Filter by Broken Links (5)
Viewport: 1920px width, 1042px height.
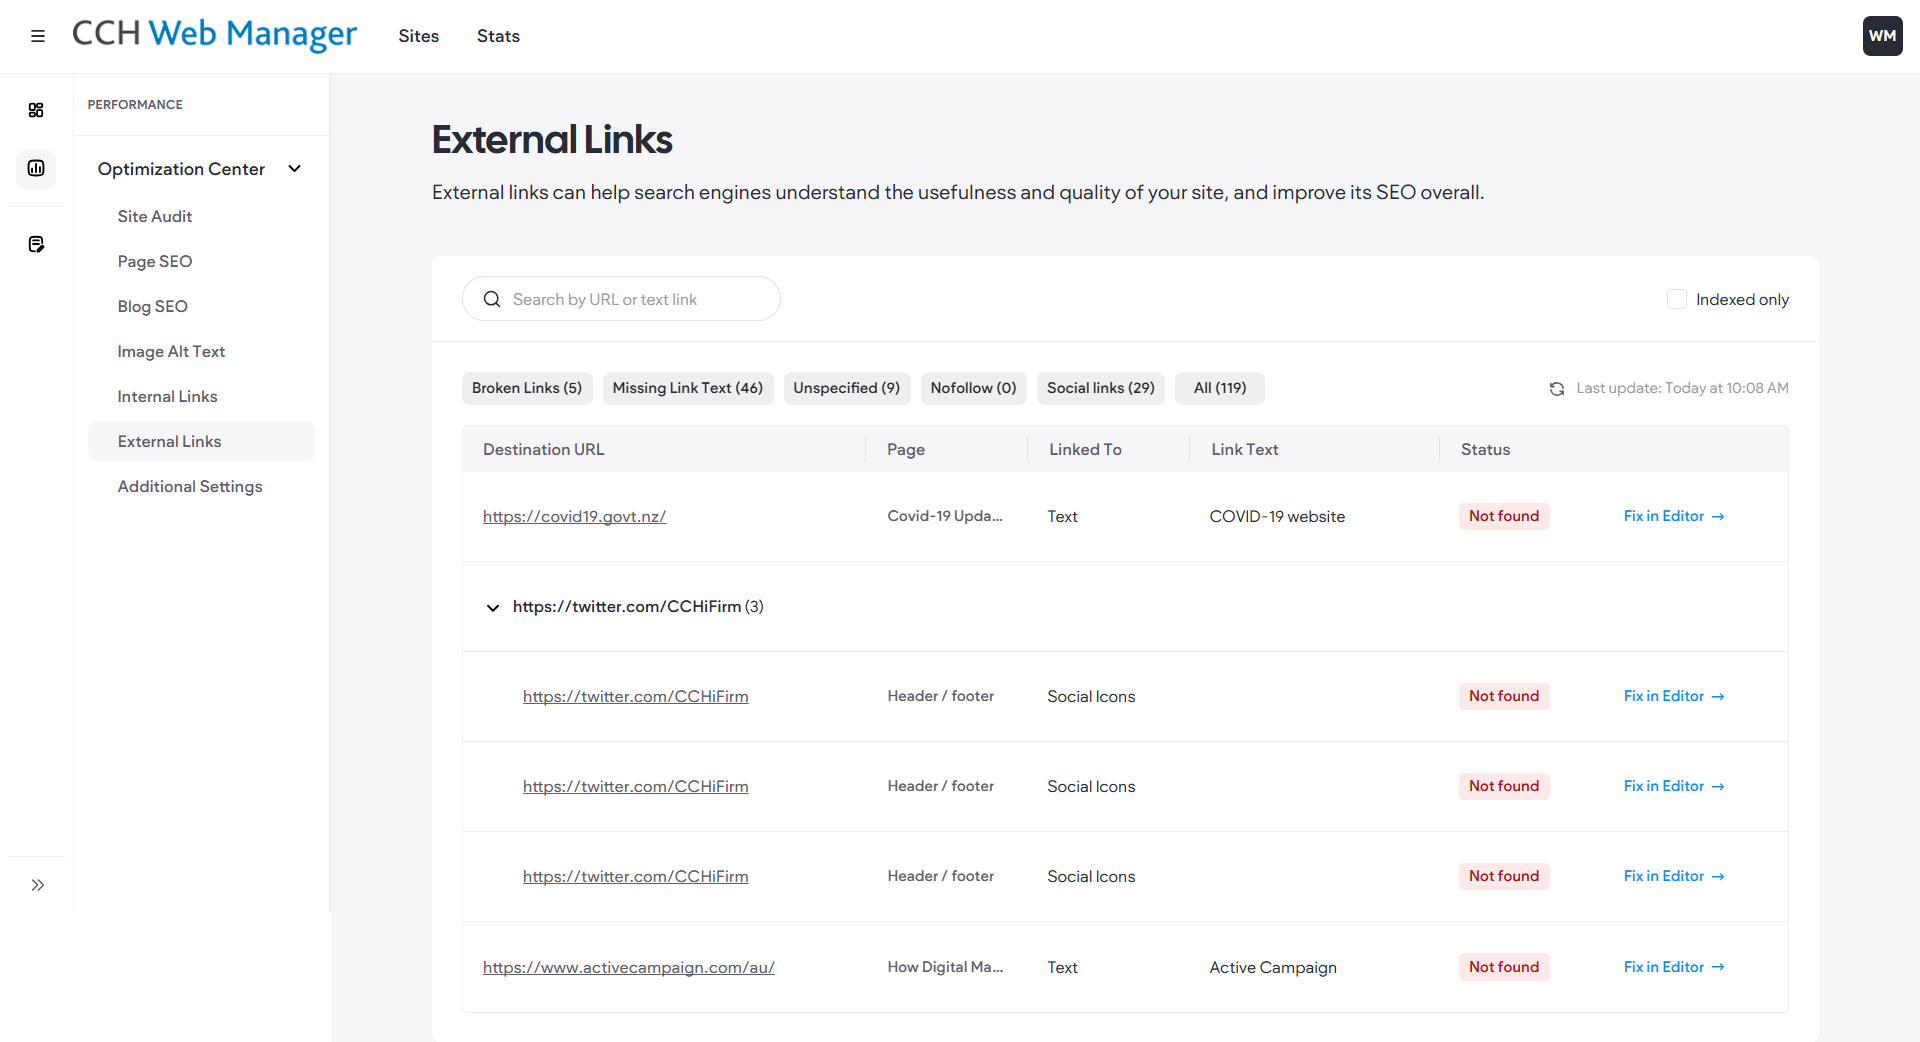(x=527, y=388)
